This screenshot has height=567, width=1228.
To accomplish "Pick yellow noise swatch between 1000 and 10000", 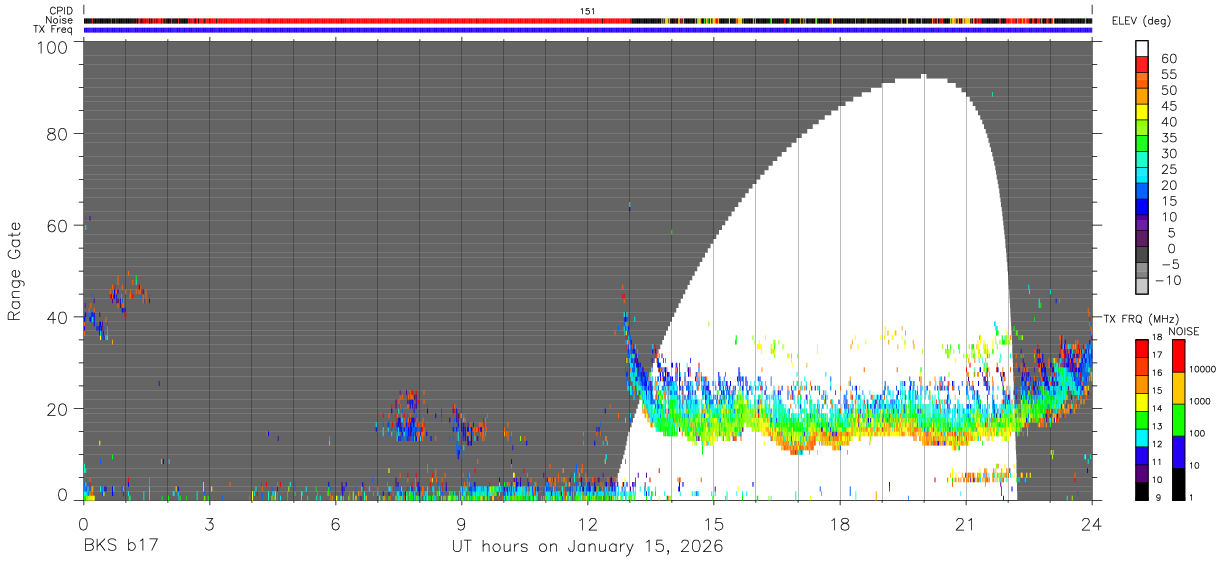I will [x=1177, y=387].
